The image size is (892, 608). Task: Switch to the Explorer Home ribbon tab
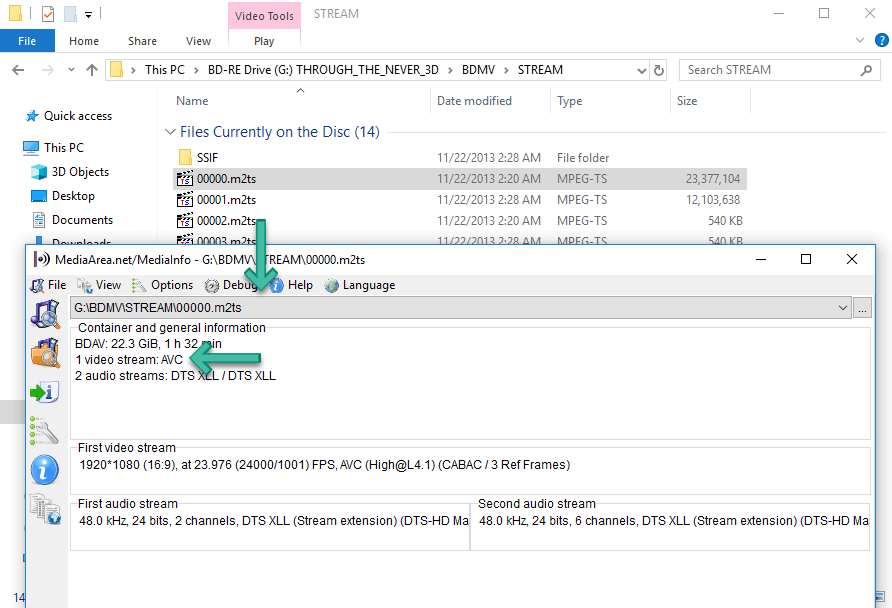(x=84, y=41)
